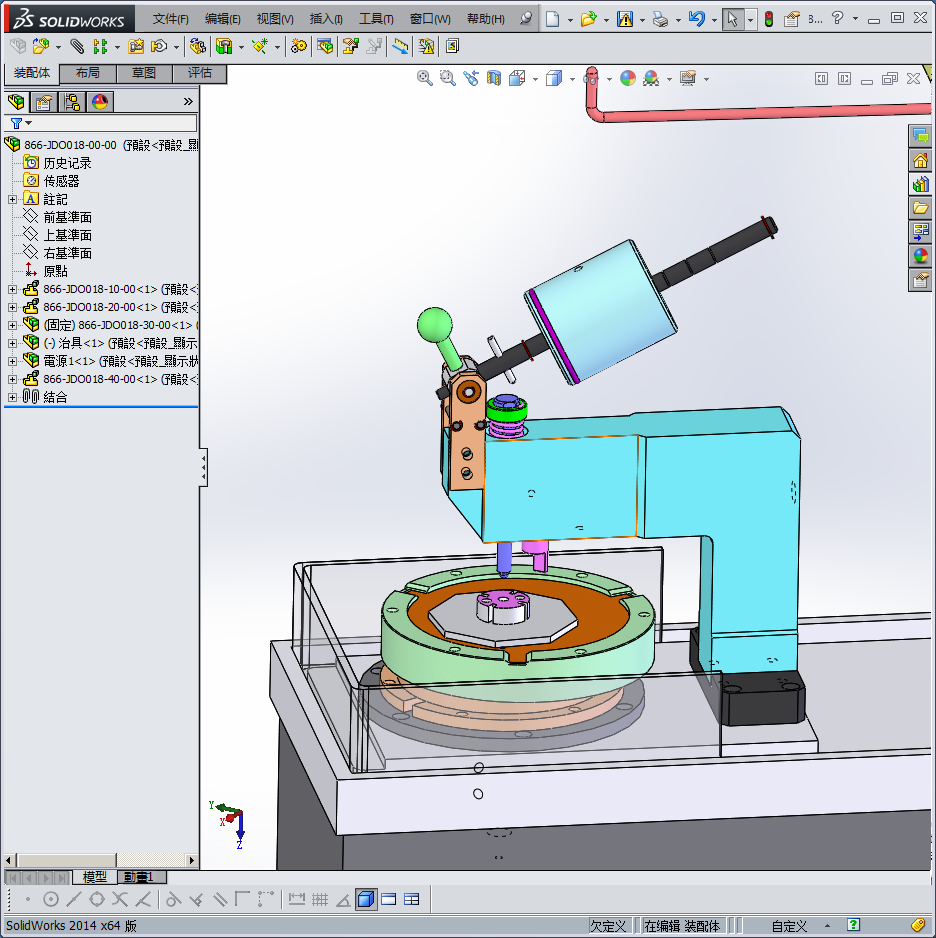Image resolution: width=936 pixels, height=938 pixels.
Task: Click the Edit Appearance color ball icon
Action: tap(628, 78)
